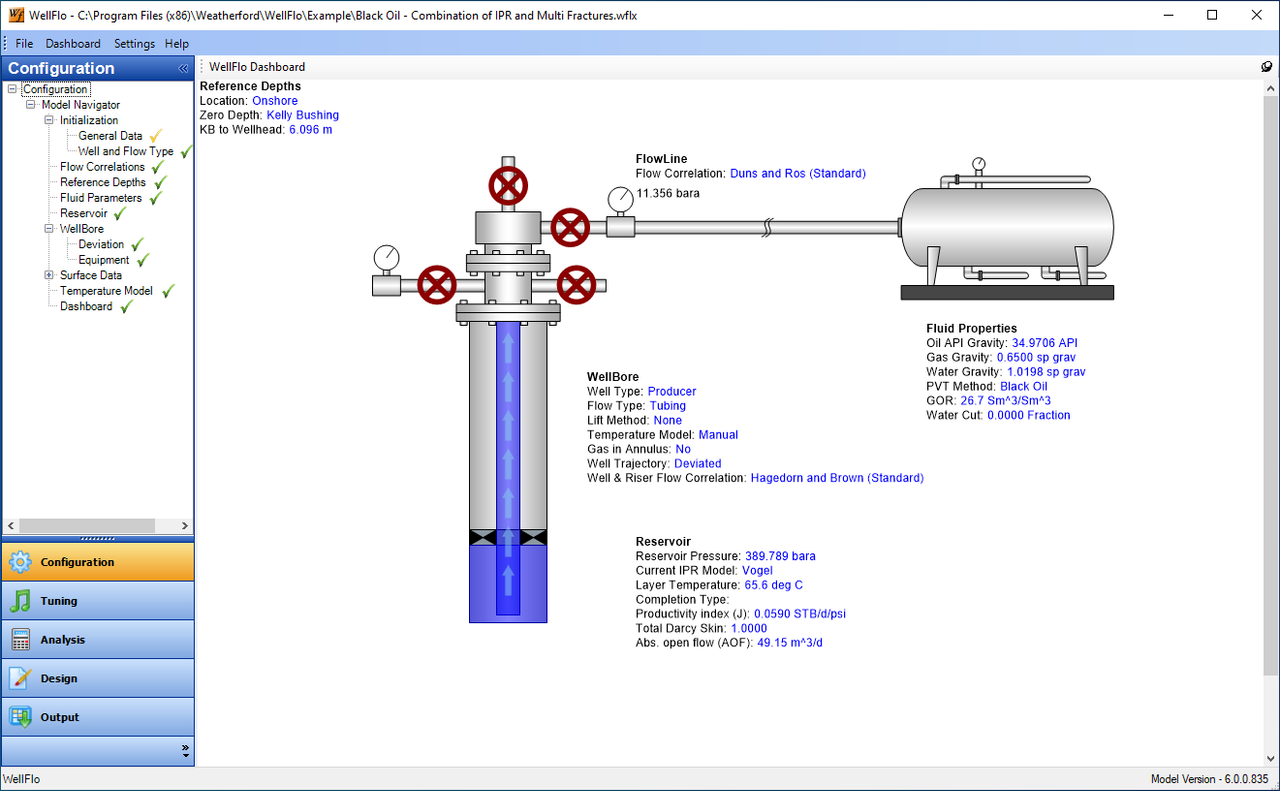This screenshot has height=791, width=1280.
Task: Click the left casing valve by gauge
Action: click(437, 285)
